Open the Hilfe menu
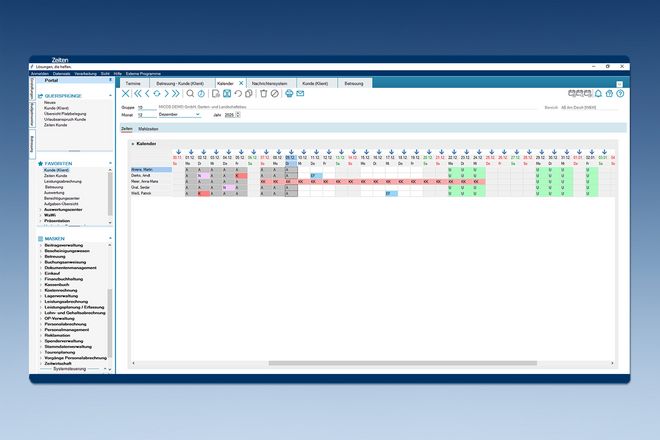This screenshot has height=440, width=660. click(x=117, y=74)
